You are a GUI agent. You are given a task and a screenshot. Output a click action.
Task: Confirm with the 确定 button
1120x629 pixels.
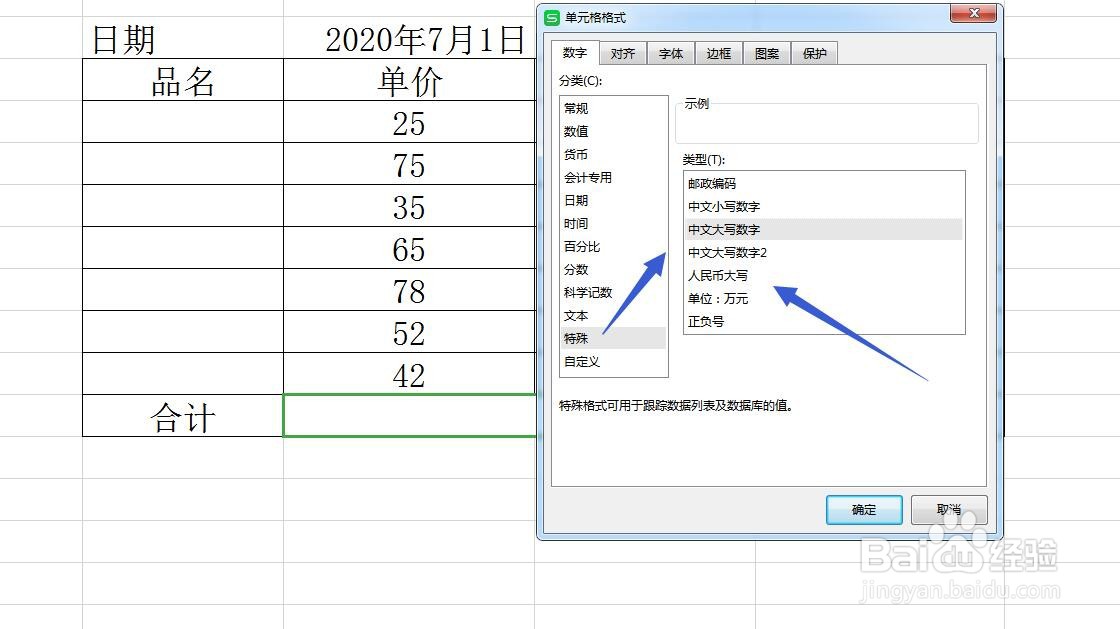tap(863, 509)
